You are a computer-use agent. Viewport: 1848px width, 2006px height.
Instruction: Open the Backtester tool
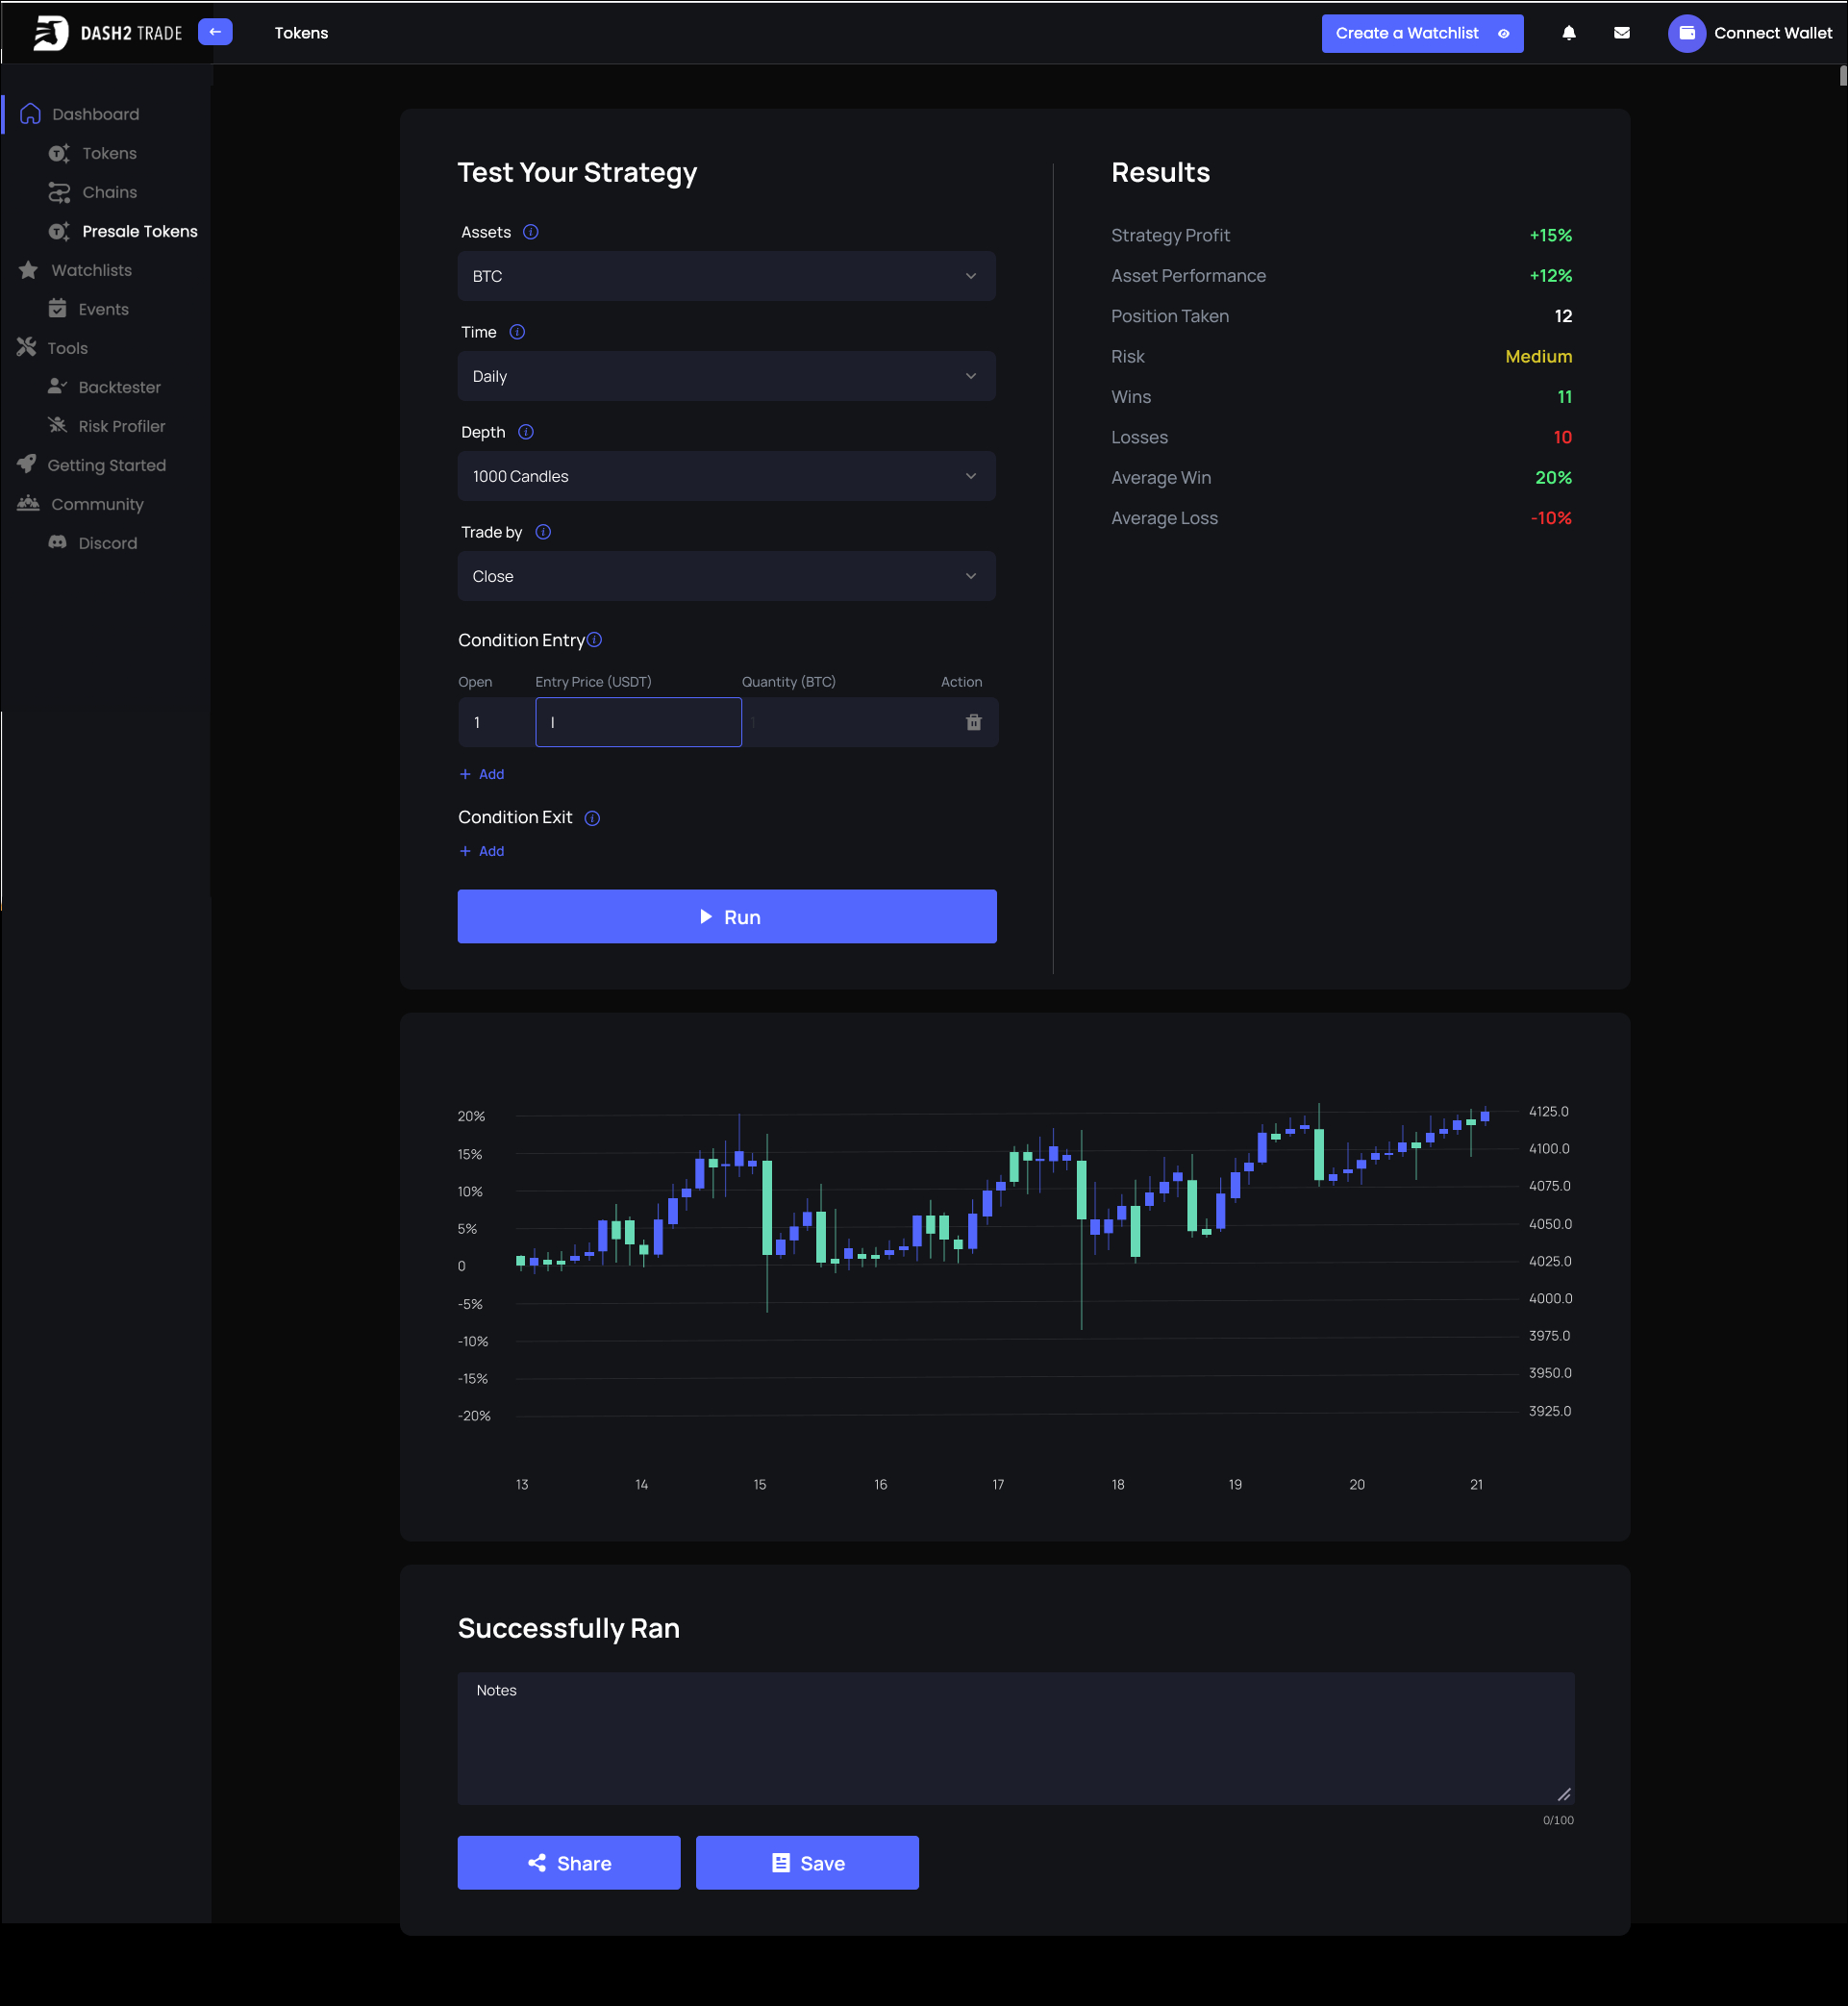[x=119, y=387]
